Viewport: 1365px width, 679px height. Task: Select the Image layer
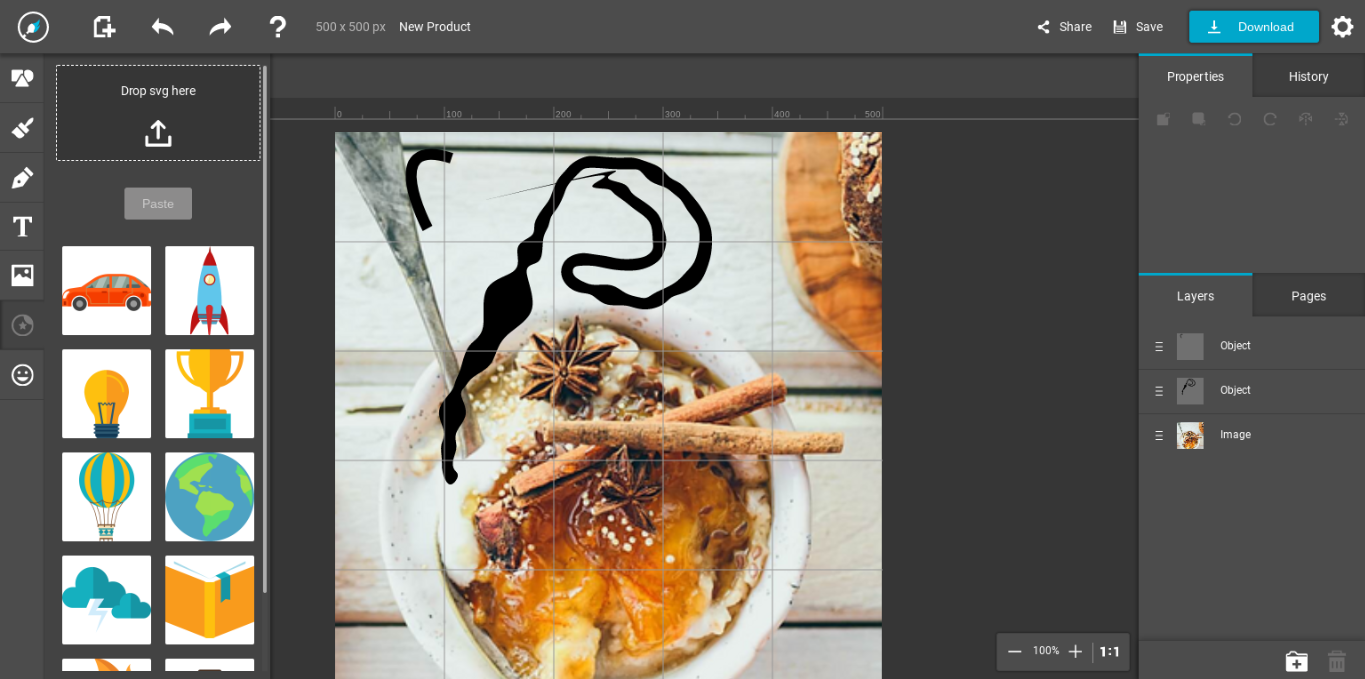click(1252, 435)
